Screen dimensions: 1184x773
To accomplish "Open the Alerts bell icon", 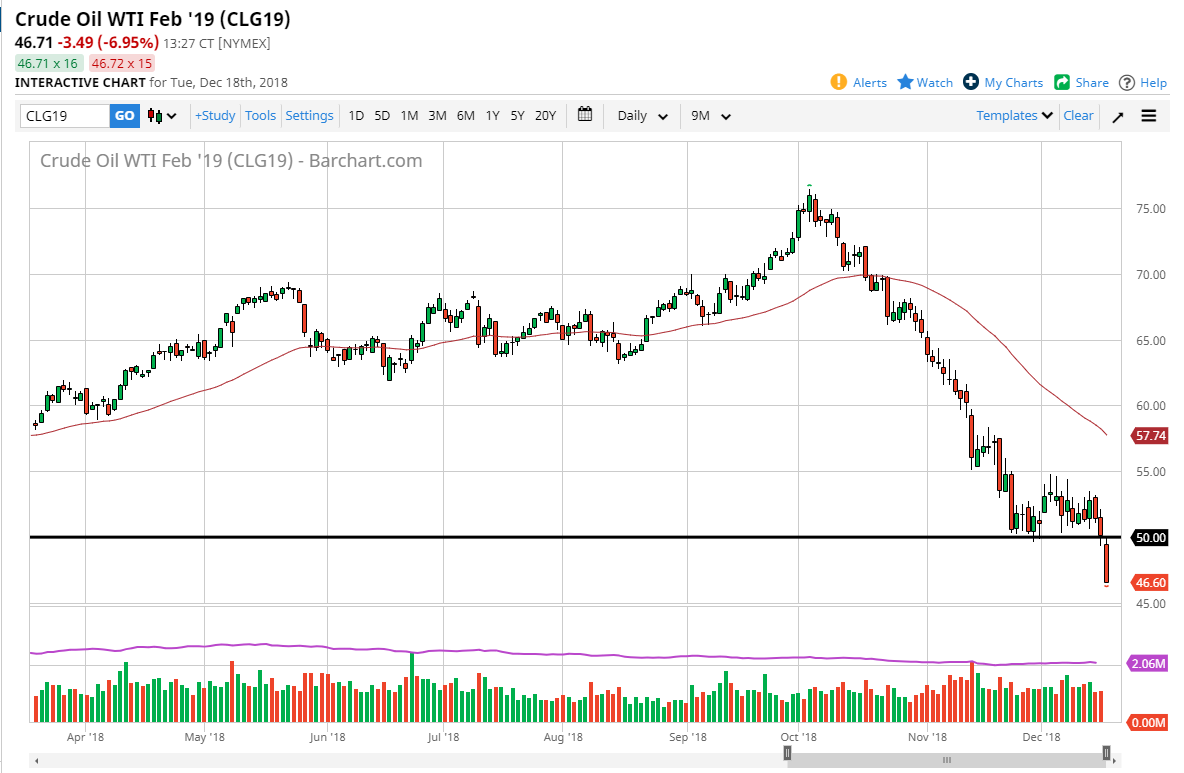I will click(x=840, y=82).
